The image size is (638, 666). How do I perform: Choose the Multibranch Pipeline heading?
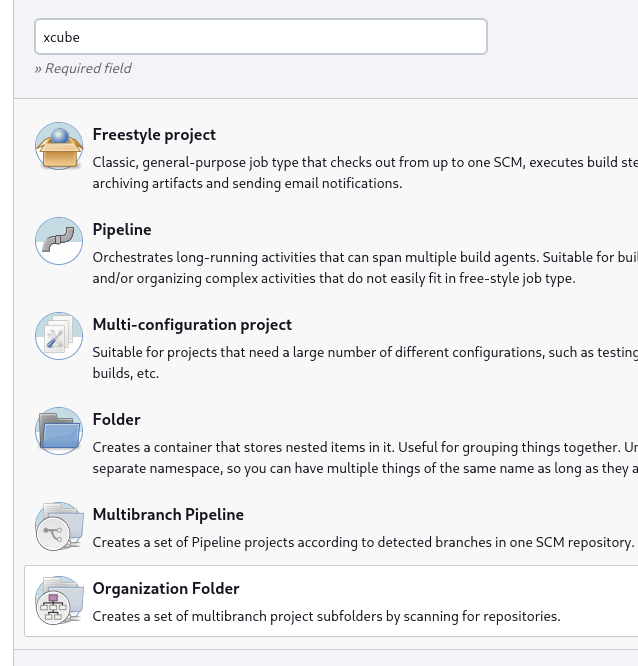click(x=168, y=515)
